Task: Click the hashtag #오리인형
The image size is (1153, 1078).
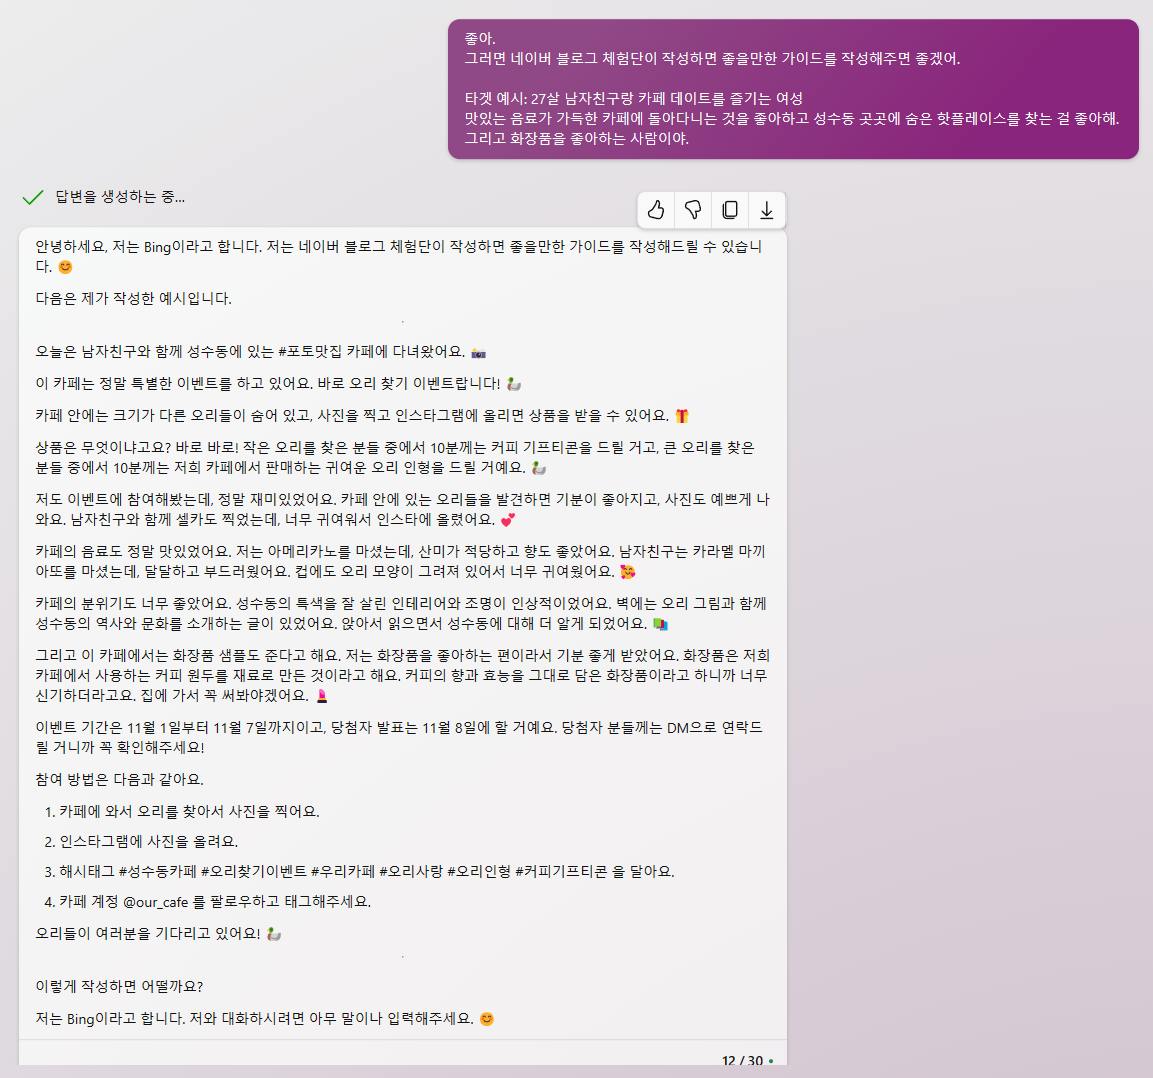Action: [479, 871]
